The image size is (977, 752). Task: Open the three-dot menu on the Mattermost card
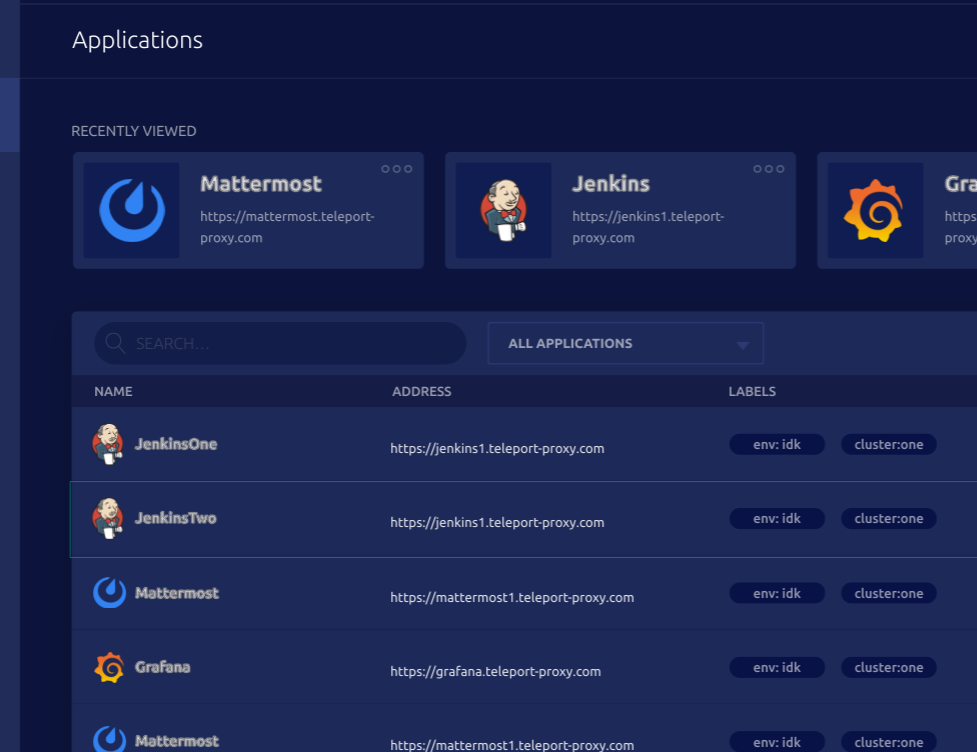[396, 168]
